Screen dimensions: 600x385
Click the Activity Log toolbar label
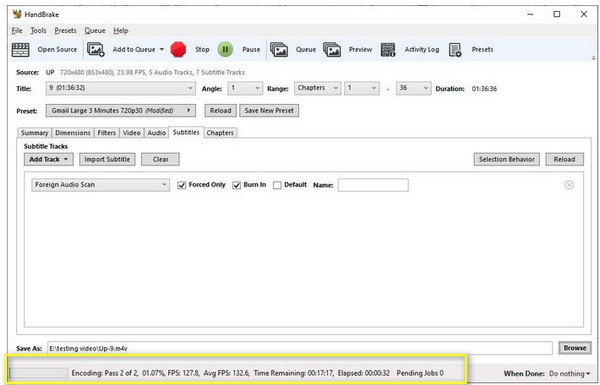click(422, 50)
